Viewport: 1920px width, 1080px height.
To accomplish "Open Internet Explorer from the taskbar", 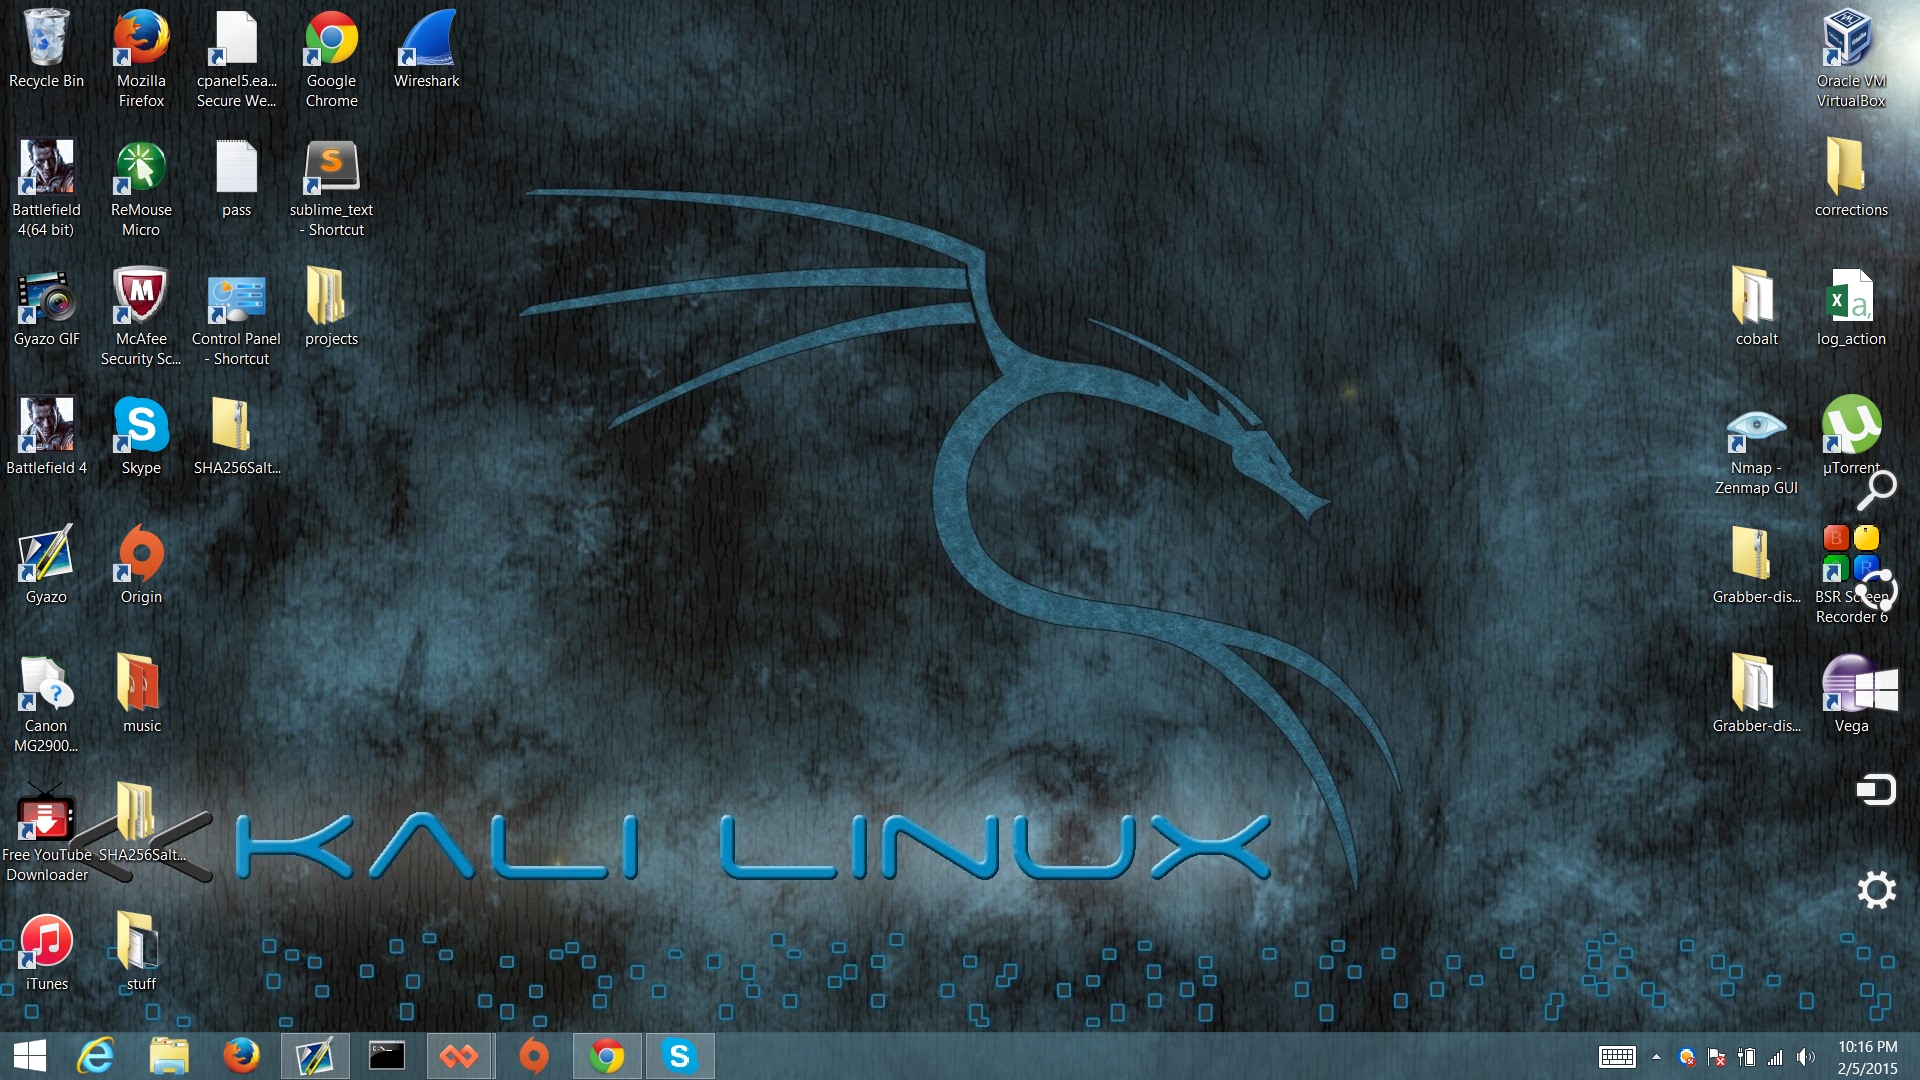I will [x=96, y=1056].
